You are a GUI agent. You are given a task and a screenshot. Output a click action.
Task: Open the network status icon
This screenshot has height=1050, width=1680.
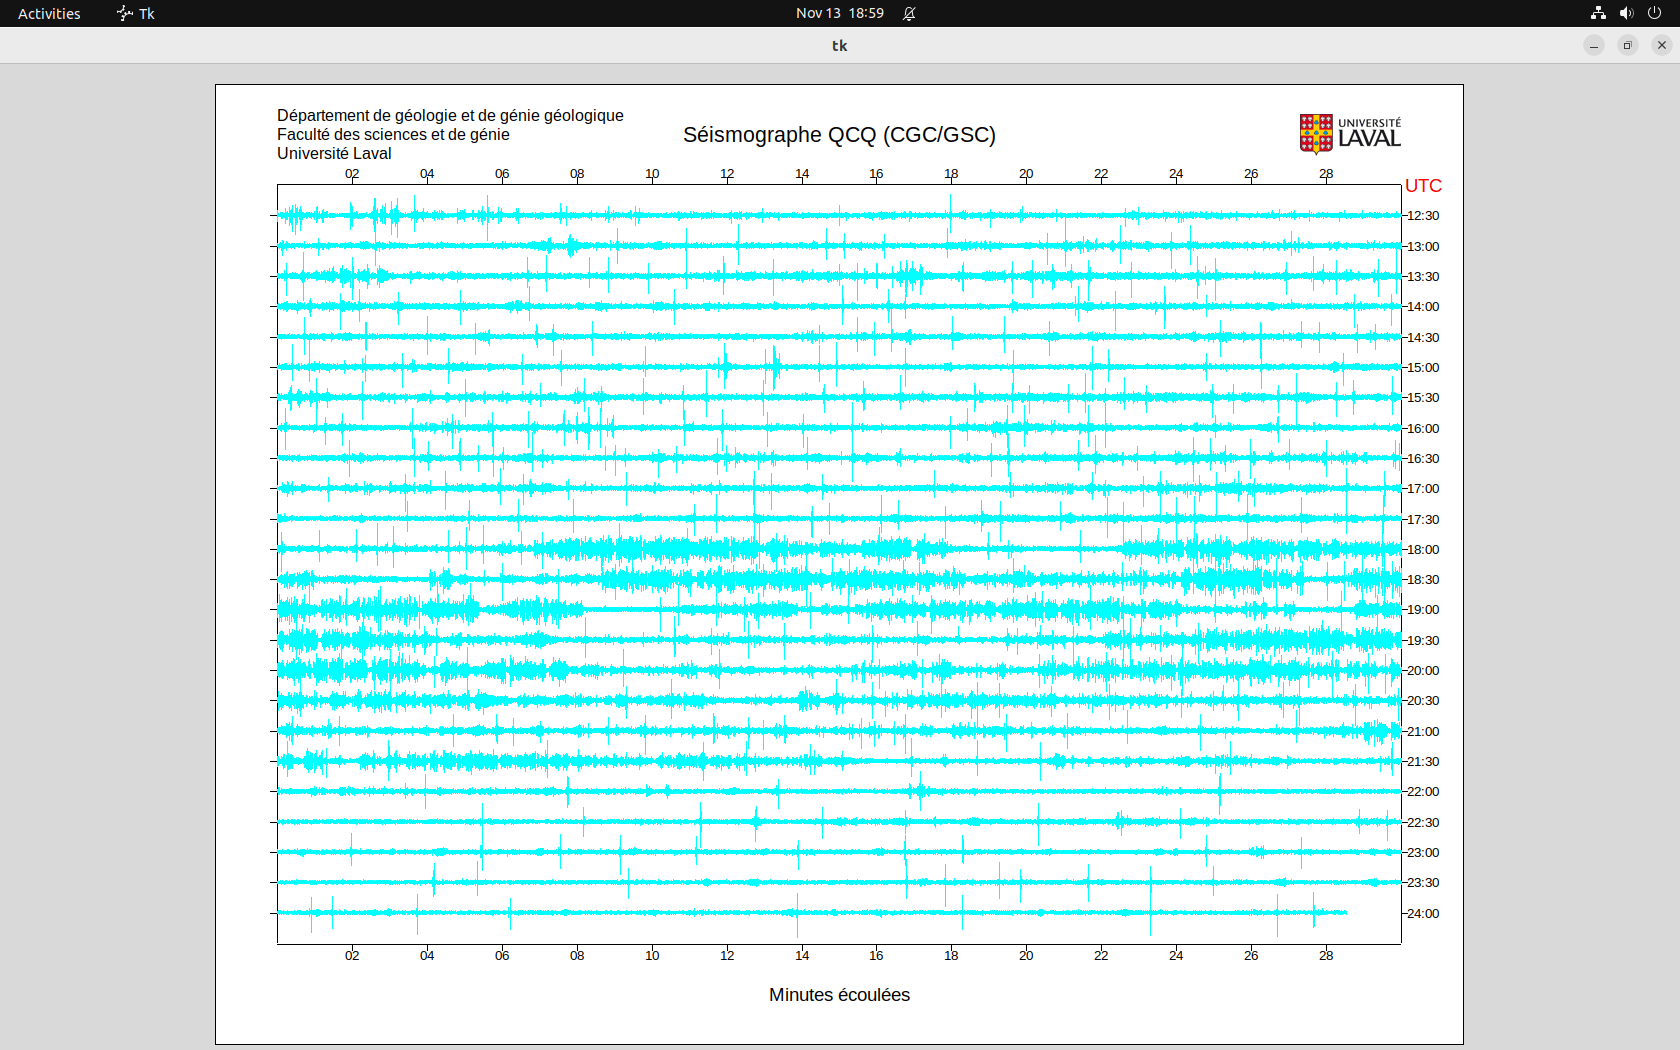1598,13
